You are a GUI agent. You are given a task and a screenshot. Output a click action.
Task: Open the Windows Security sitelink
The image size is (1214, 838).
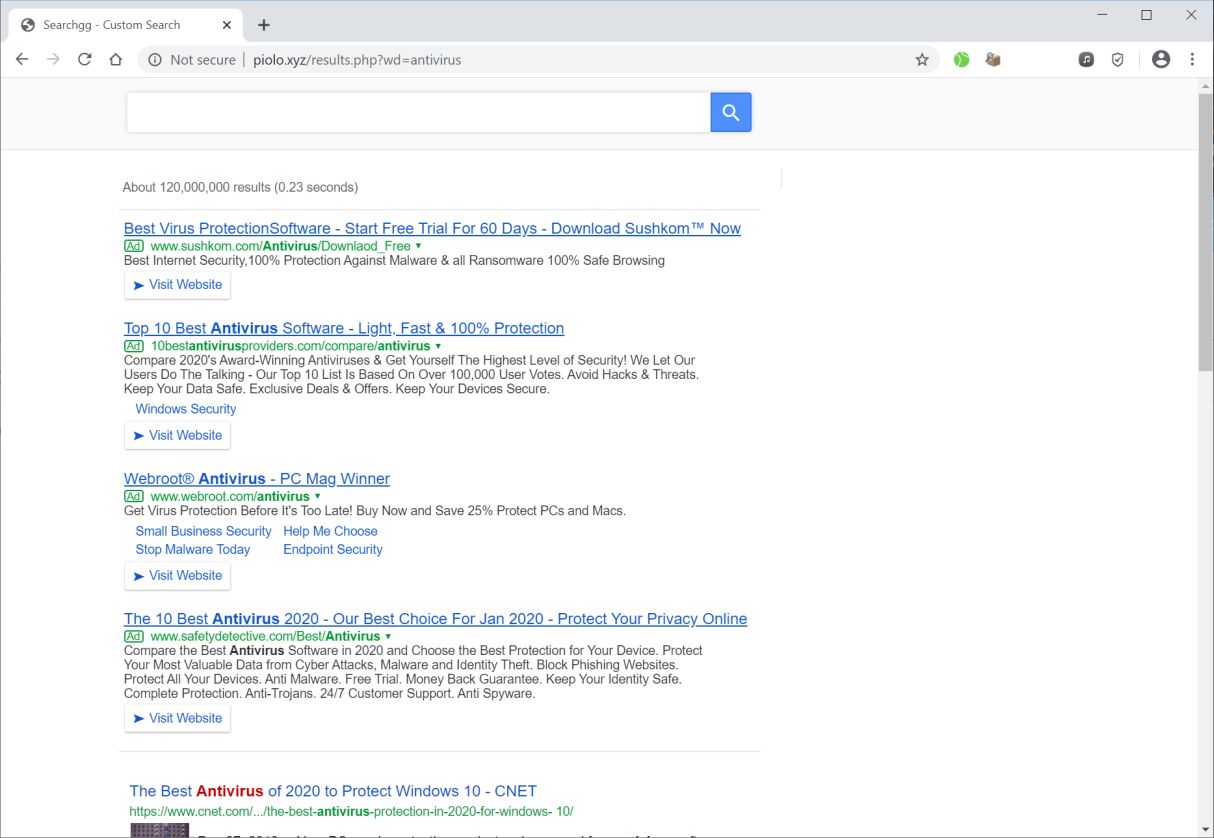click(x=186, y=409)
